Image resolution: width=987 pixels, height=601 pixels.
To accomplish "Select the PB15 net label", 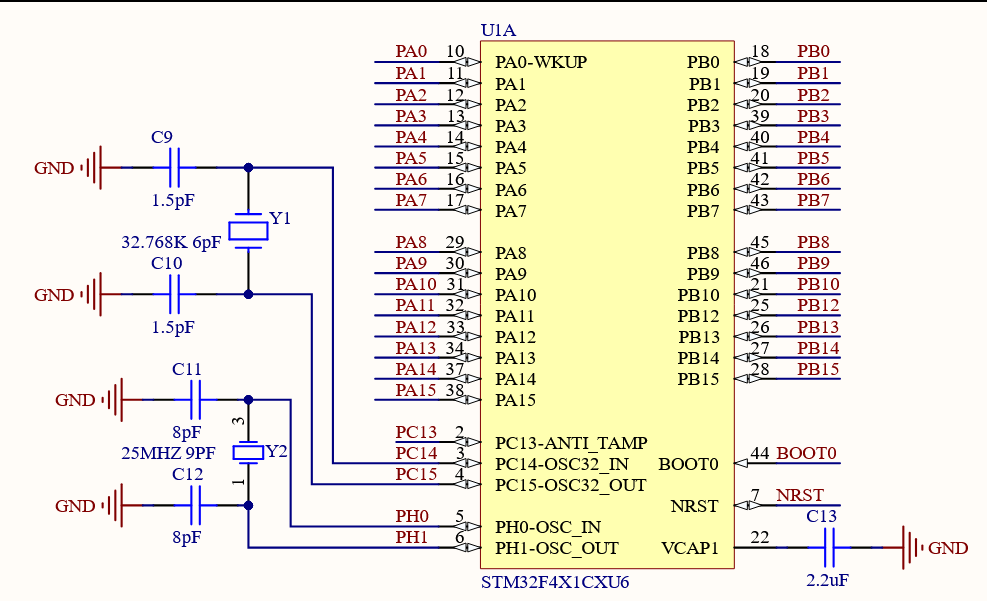I will coord(818,369).
